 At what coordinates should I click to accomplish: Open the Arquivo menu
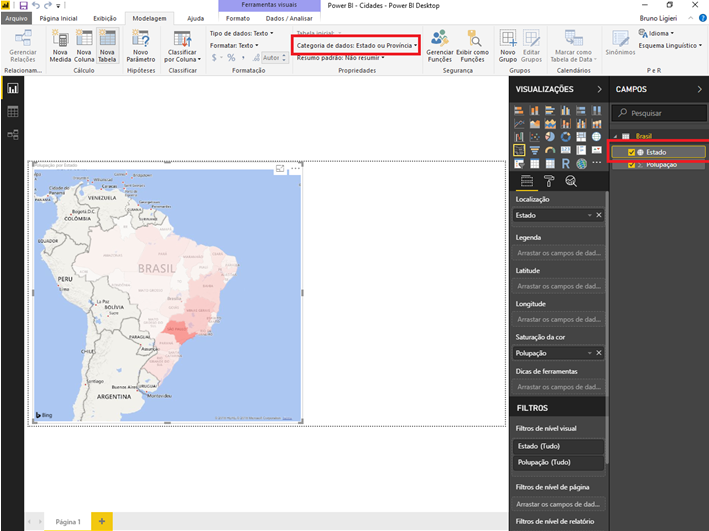click(16, 19)
